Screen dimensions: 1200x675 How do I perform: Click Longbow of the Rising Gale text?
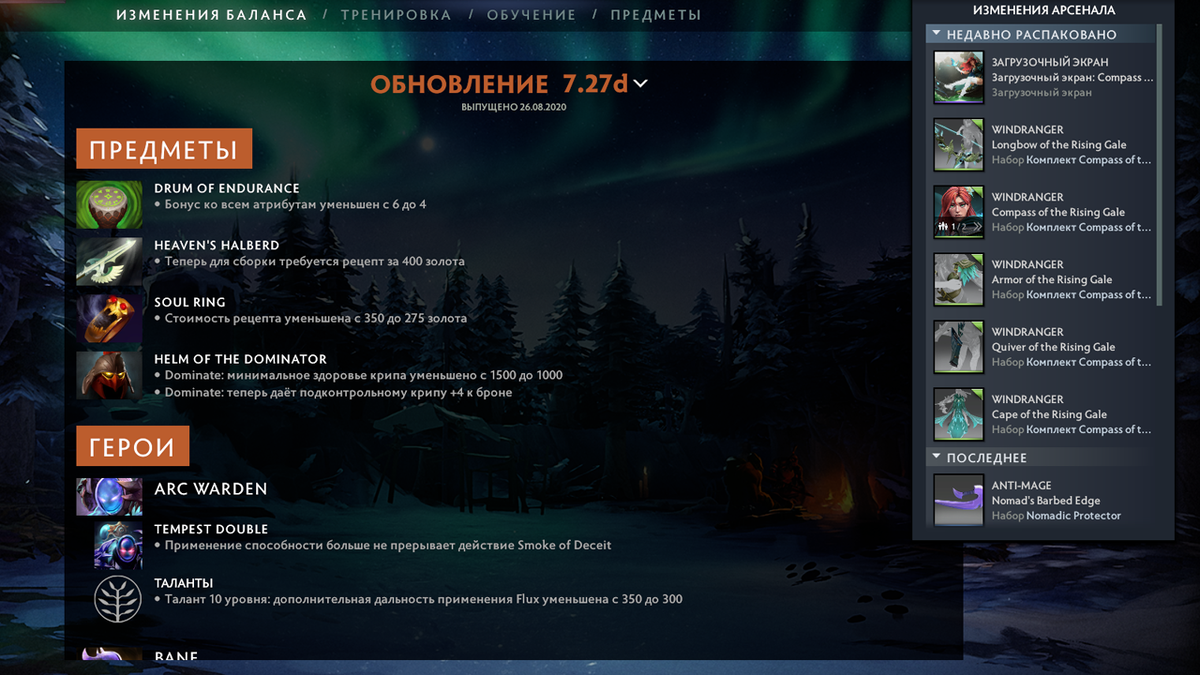point(1059,145)
